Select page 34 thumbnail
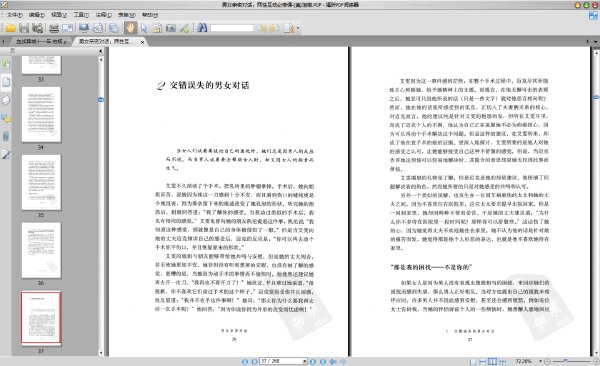The width and height of the screenshot is (600, 366). coord(41,114)
